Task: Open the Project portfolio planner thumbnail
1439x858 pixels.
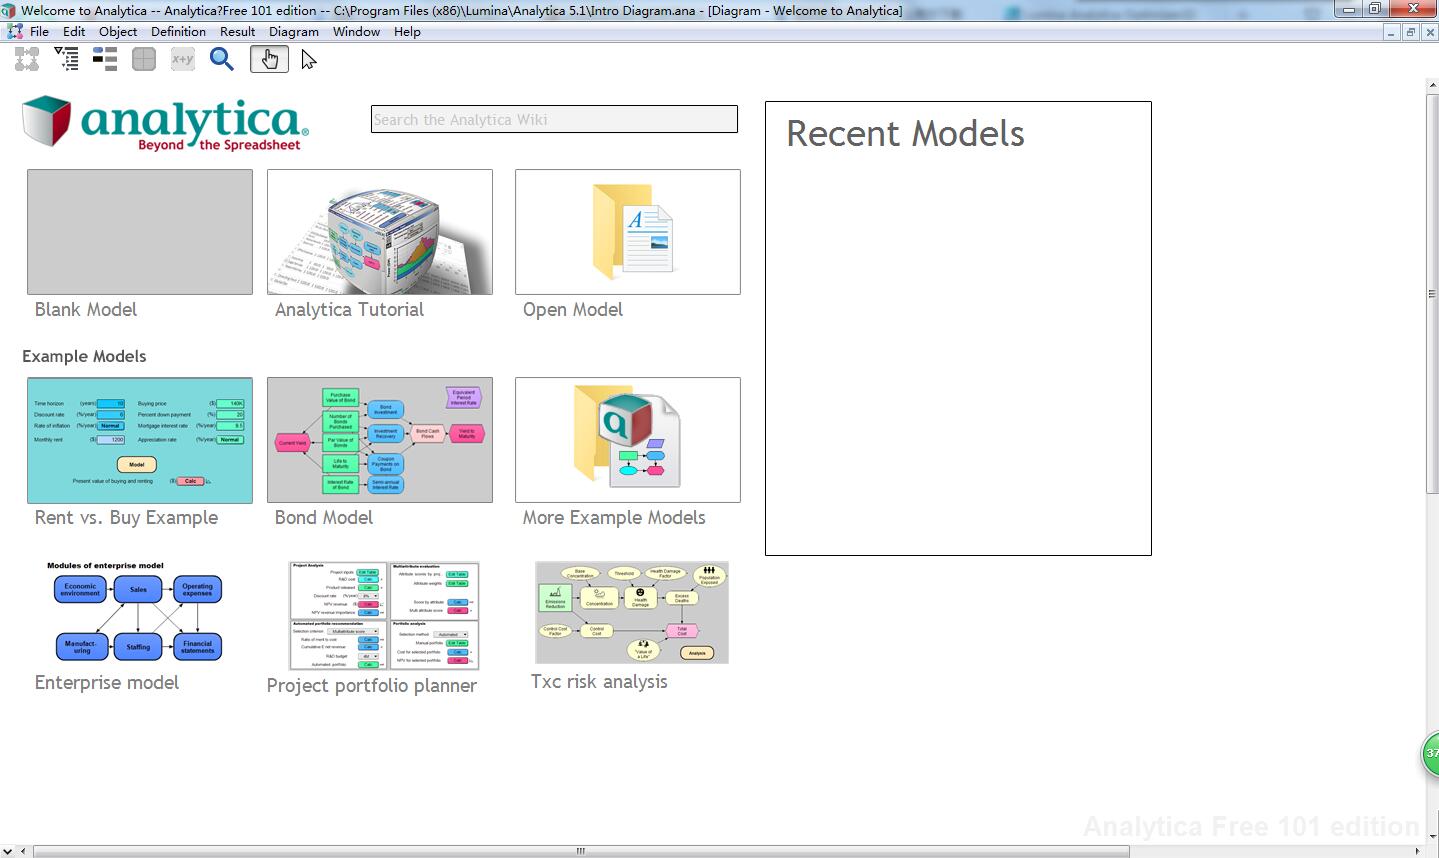Action: tap(384, 615)
